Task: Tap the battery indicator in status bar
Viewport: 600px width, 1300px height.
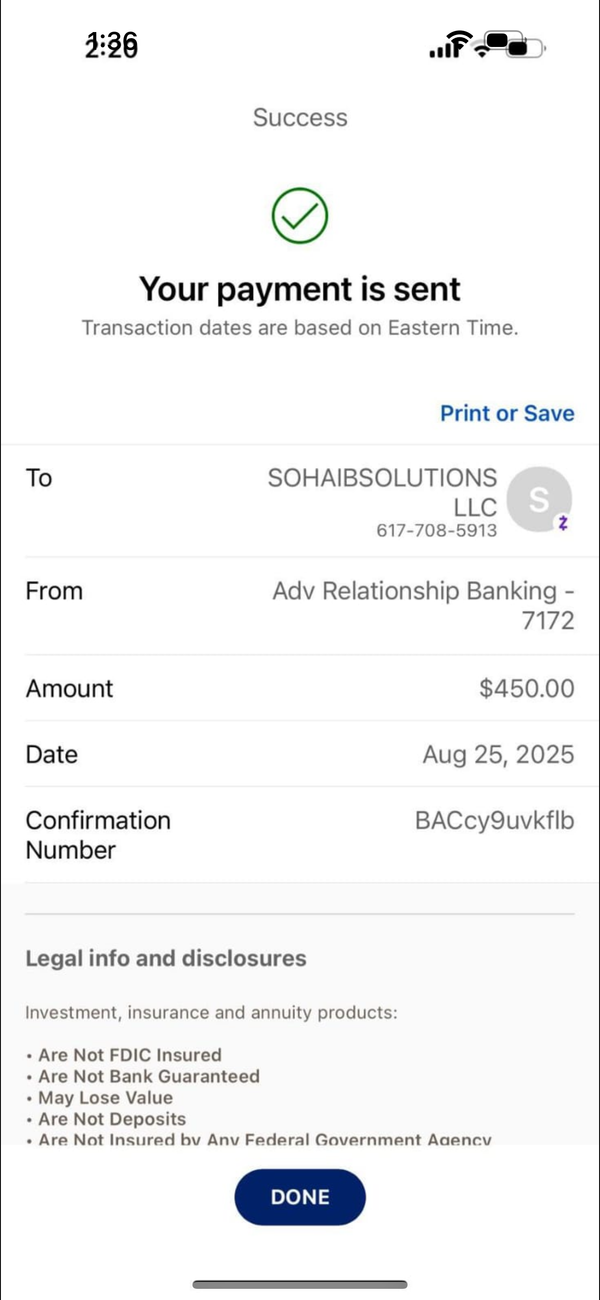Action: 514,45
